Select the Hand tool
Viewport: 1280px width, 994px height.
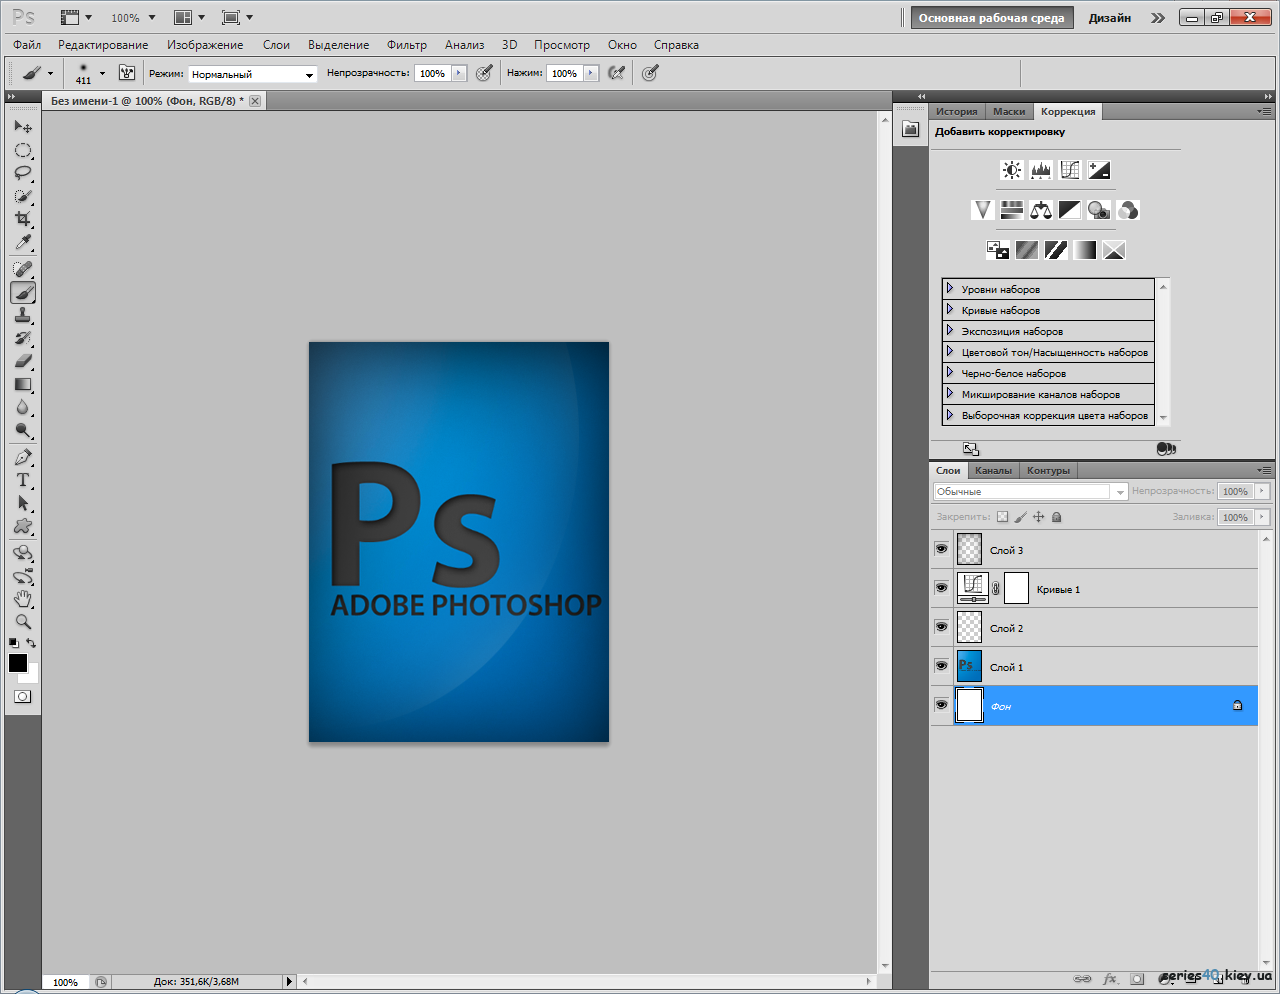tap(23, 599)
